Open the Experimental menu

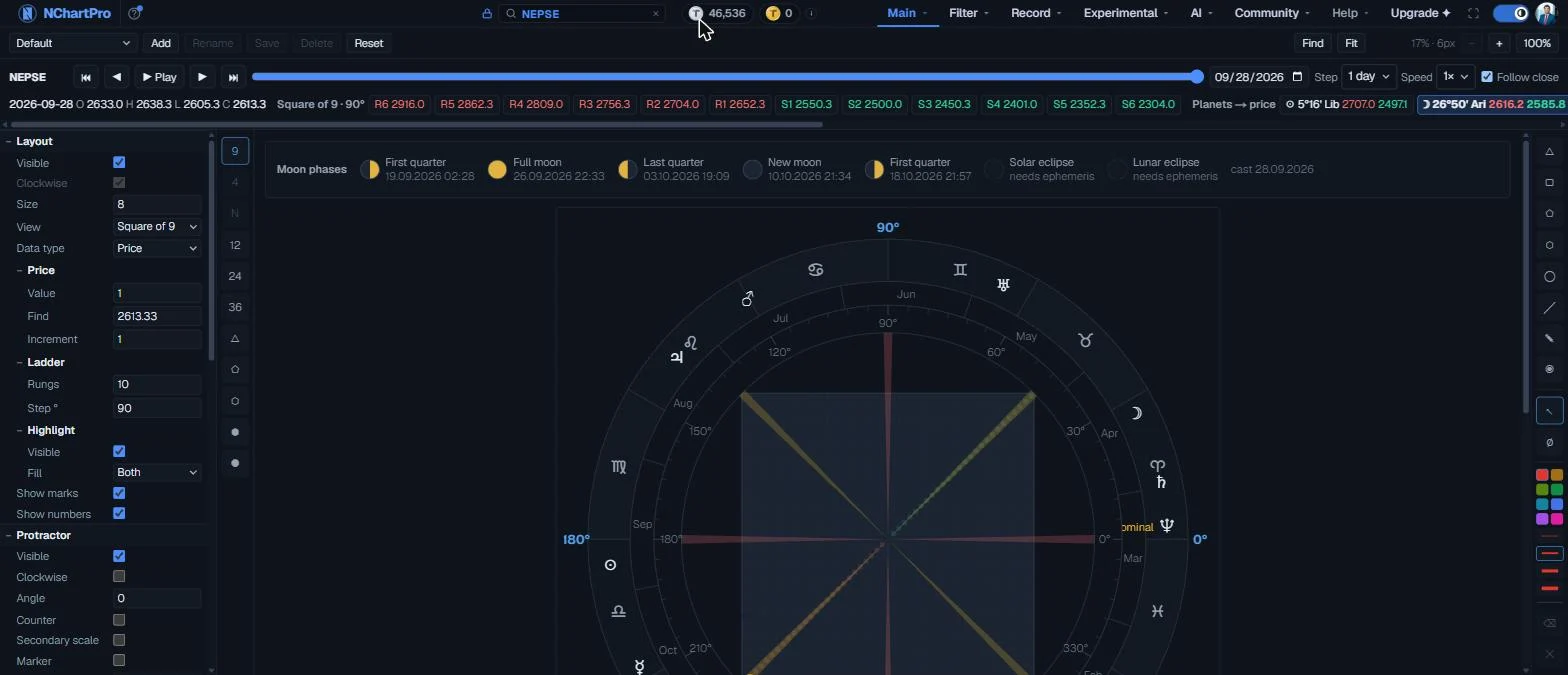coord(1126,13)
